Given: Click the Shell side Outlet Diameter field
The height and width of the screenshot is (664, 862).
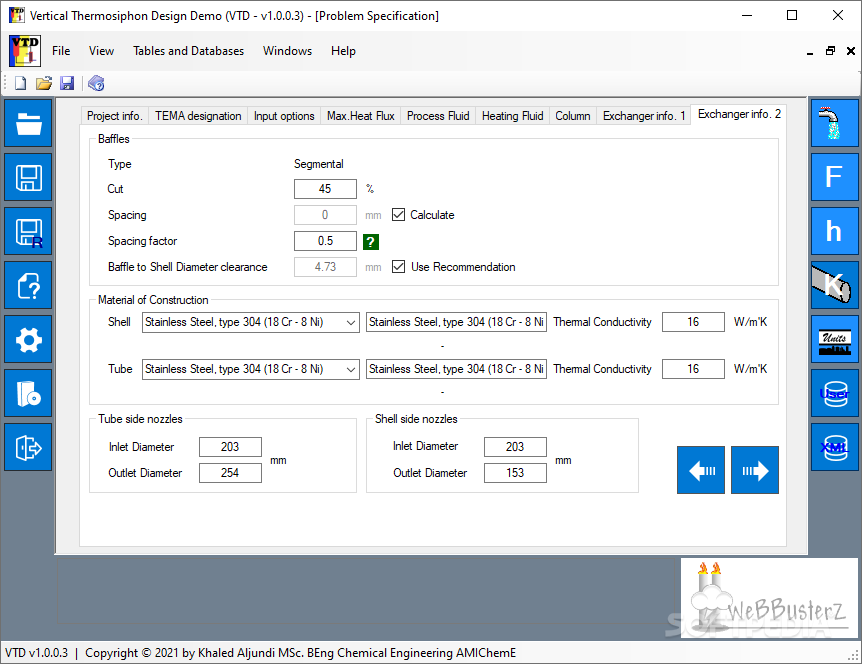Looking at the screenshot, I should coord(515,473).
